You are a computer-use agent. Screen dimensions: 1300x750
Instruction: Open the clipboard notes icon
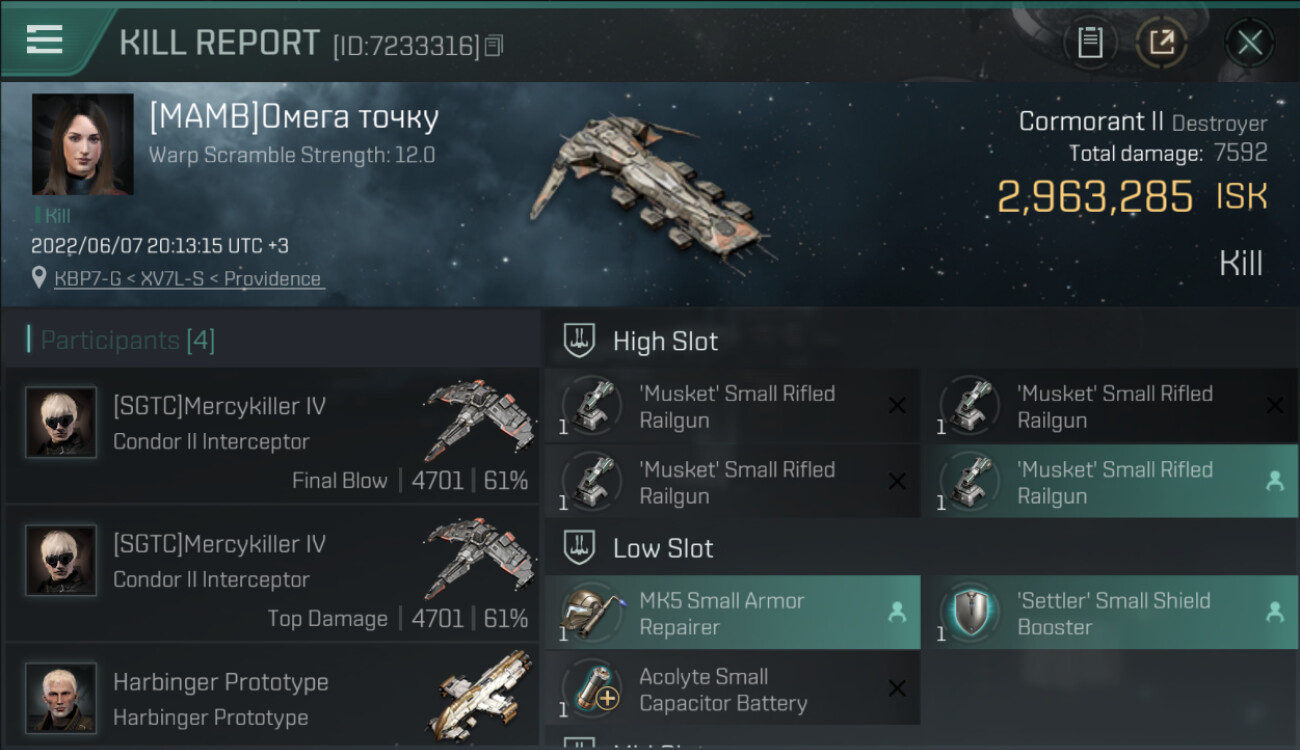pyautogui.click(x=1090, y=43)
